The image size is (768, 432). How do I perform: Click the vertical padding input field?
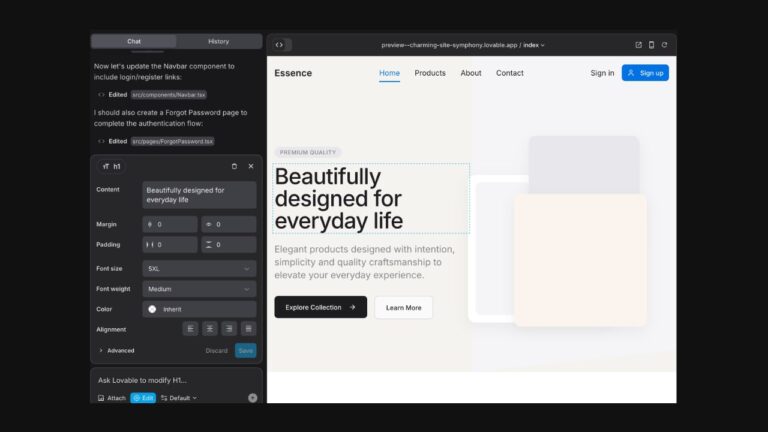pos(229,245)
